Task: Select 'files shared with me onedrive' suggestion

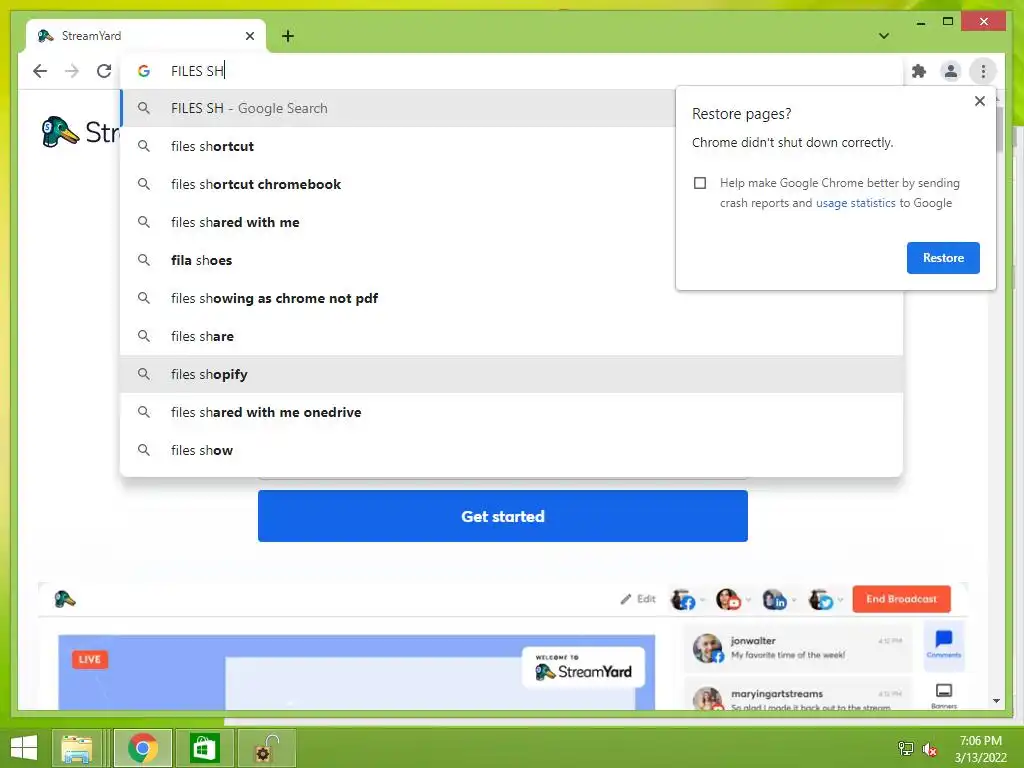Action: (511, 412)
